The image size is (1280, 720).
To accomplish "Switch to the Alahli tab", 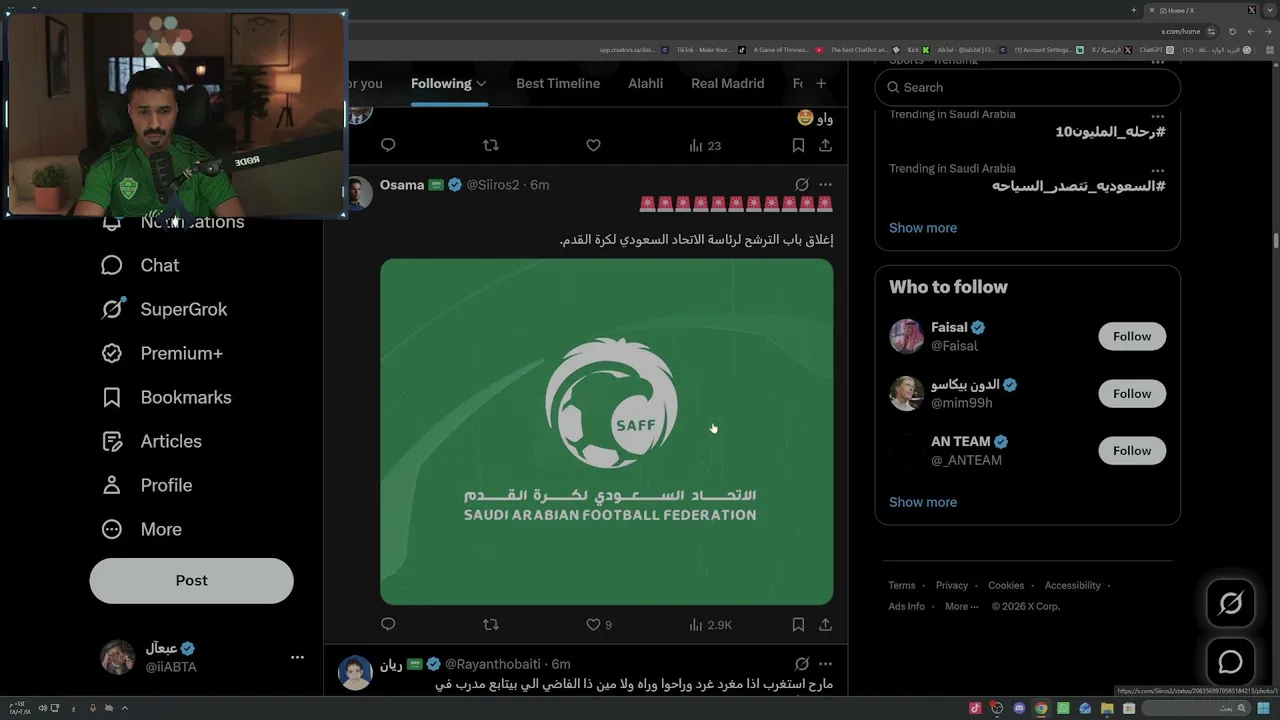I will pos(645,84).
